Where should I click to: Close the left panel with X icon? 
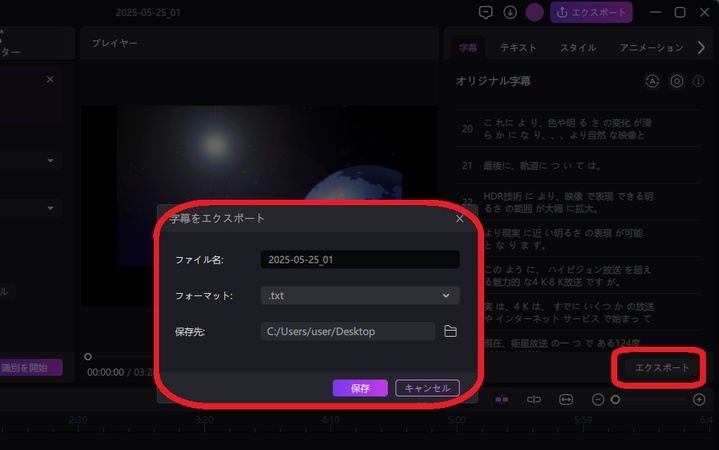click(50, 79)
